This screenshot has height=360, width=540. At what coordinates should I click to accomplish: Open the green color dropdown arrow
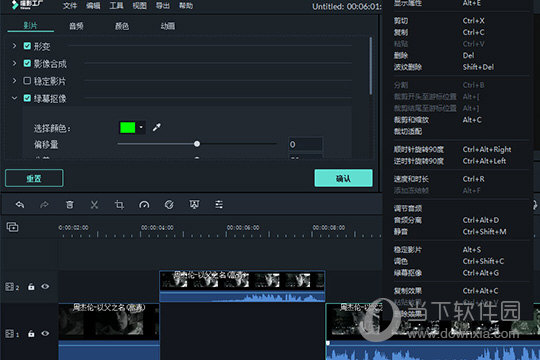[141, 127]
